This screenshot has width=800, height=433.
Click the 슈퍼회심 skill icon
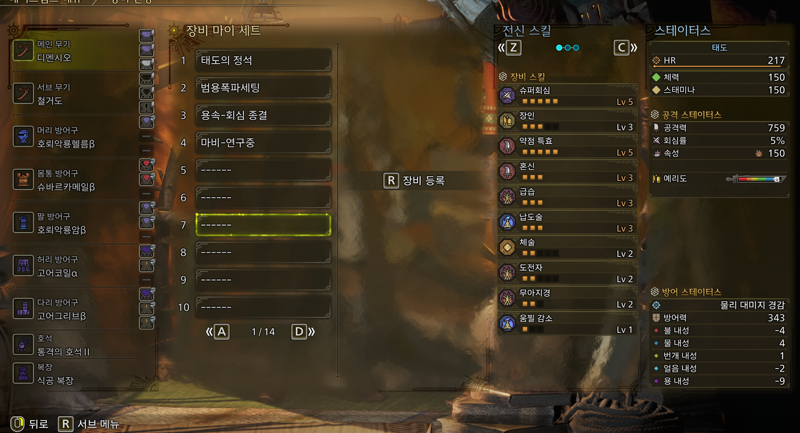[507, 95]
